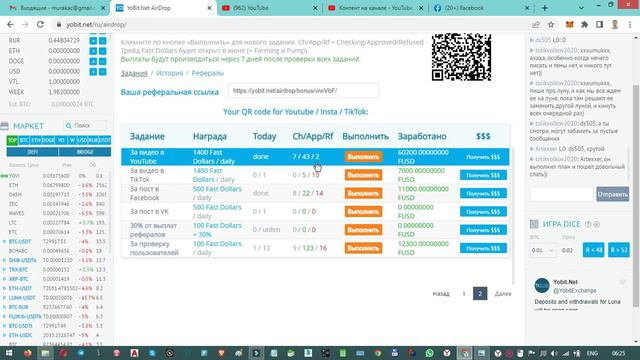Image resolution: width=640 pixels, height=360 pixels.
Task: Click Выполнить for the VK post task
Action: click(363, 211)
